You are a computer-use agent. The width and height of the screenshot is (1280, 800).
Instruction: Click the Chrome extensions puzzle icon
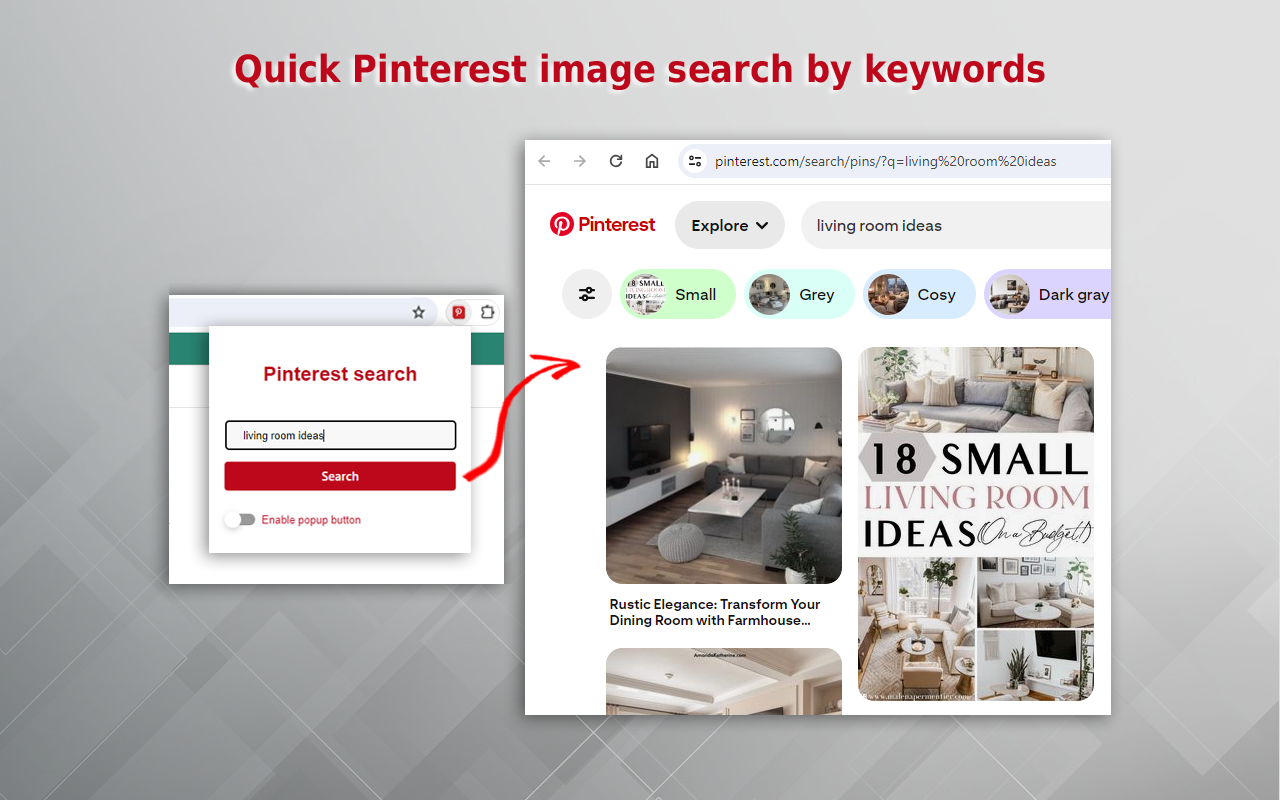coord(487,312)
